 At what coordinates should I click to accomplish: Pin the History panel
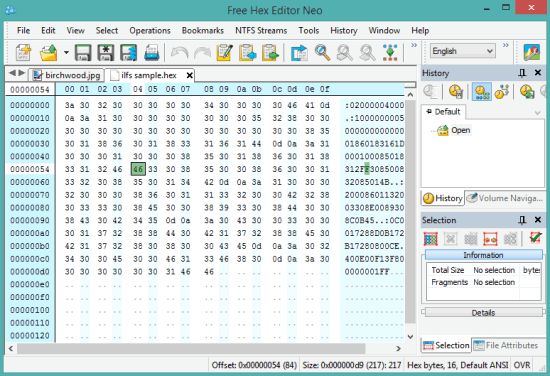tap(522, 73)
